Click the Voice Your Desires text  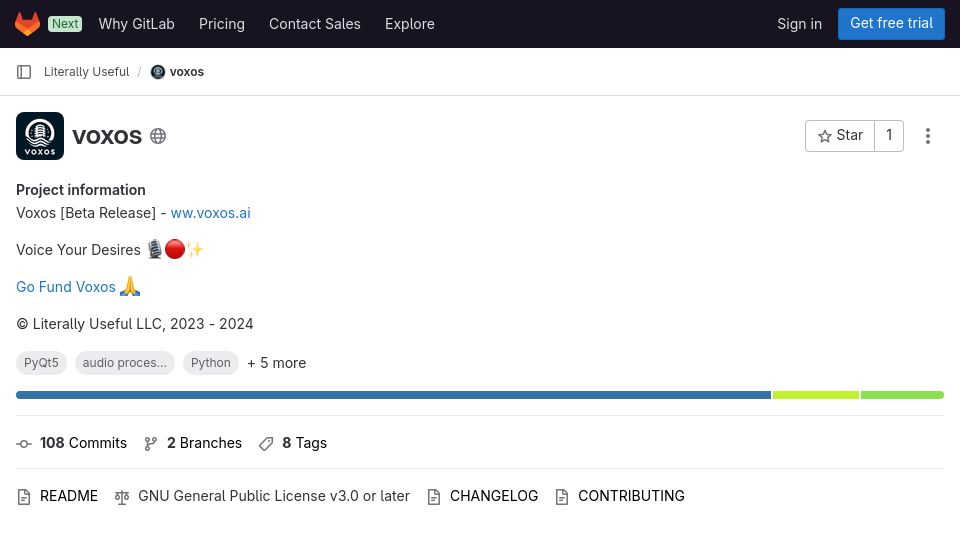[x=78, y=250]
